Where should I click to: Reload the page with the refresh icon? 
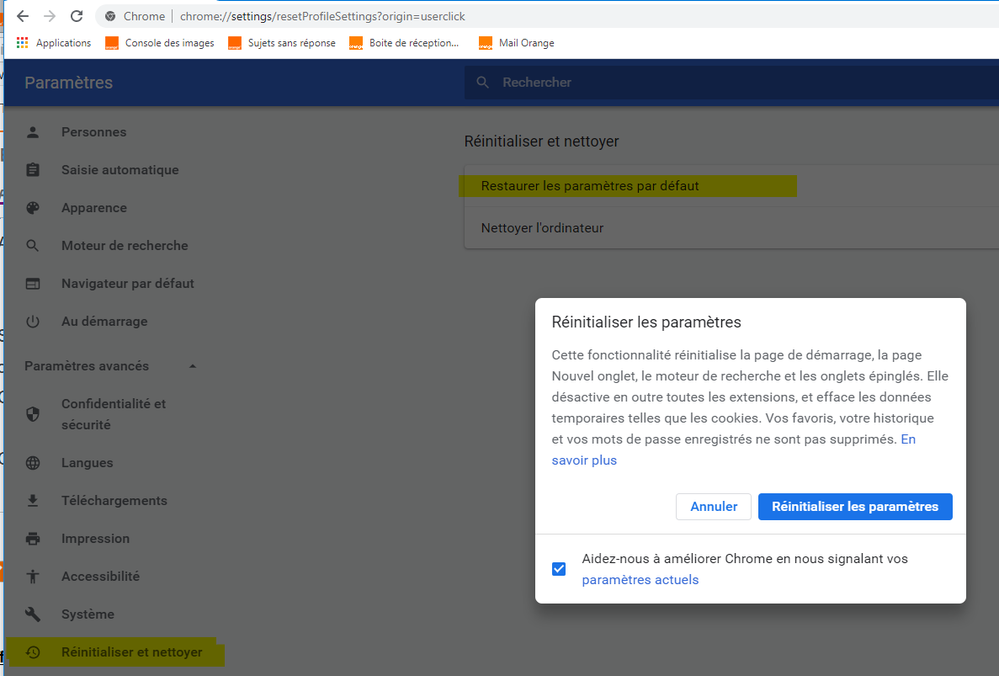tap(76, 16)
